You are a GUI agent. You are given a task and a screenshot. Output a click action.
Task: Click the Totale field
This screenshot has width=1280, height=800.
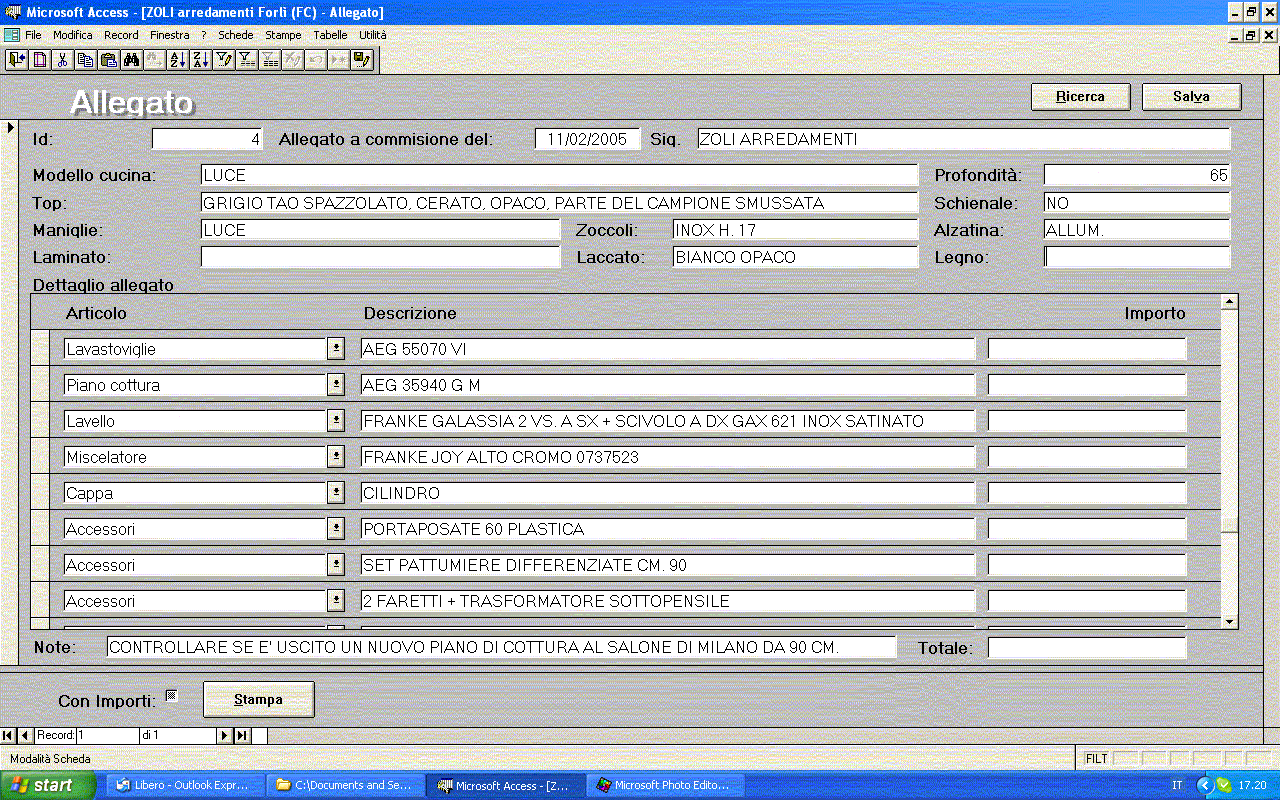tap(1087, 648)
